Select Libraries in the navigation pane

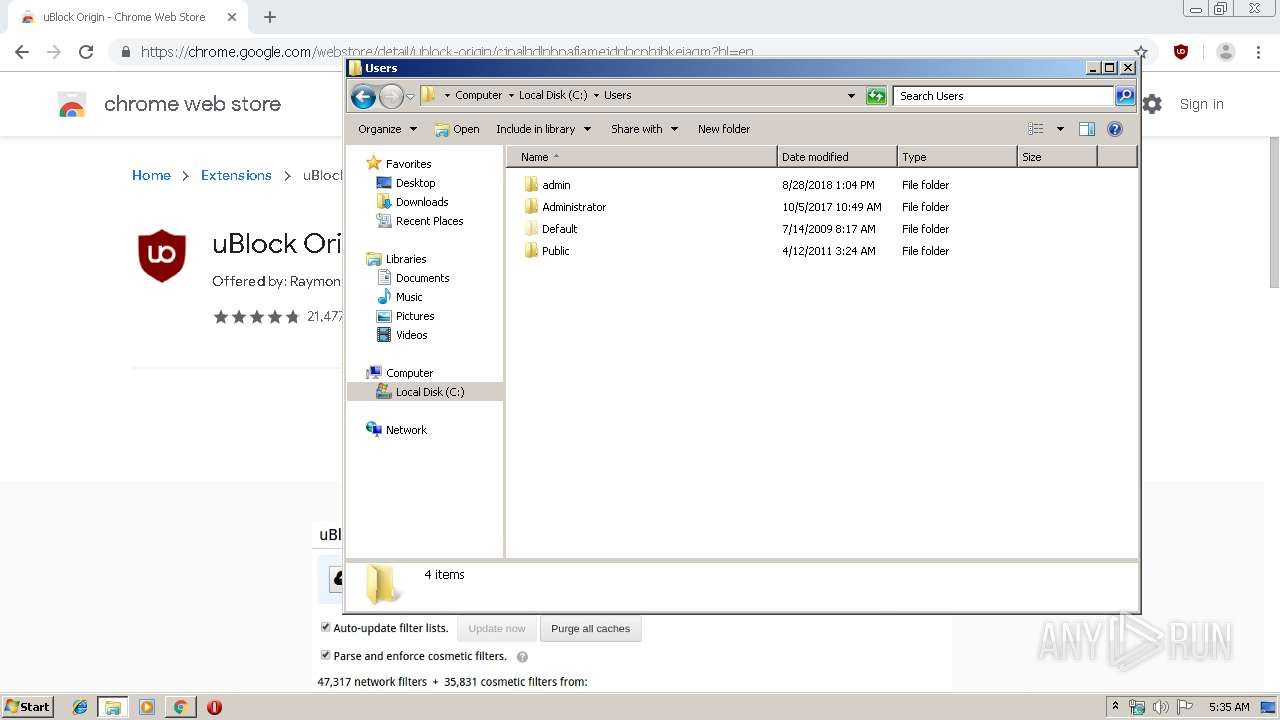pos(396,259)
